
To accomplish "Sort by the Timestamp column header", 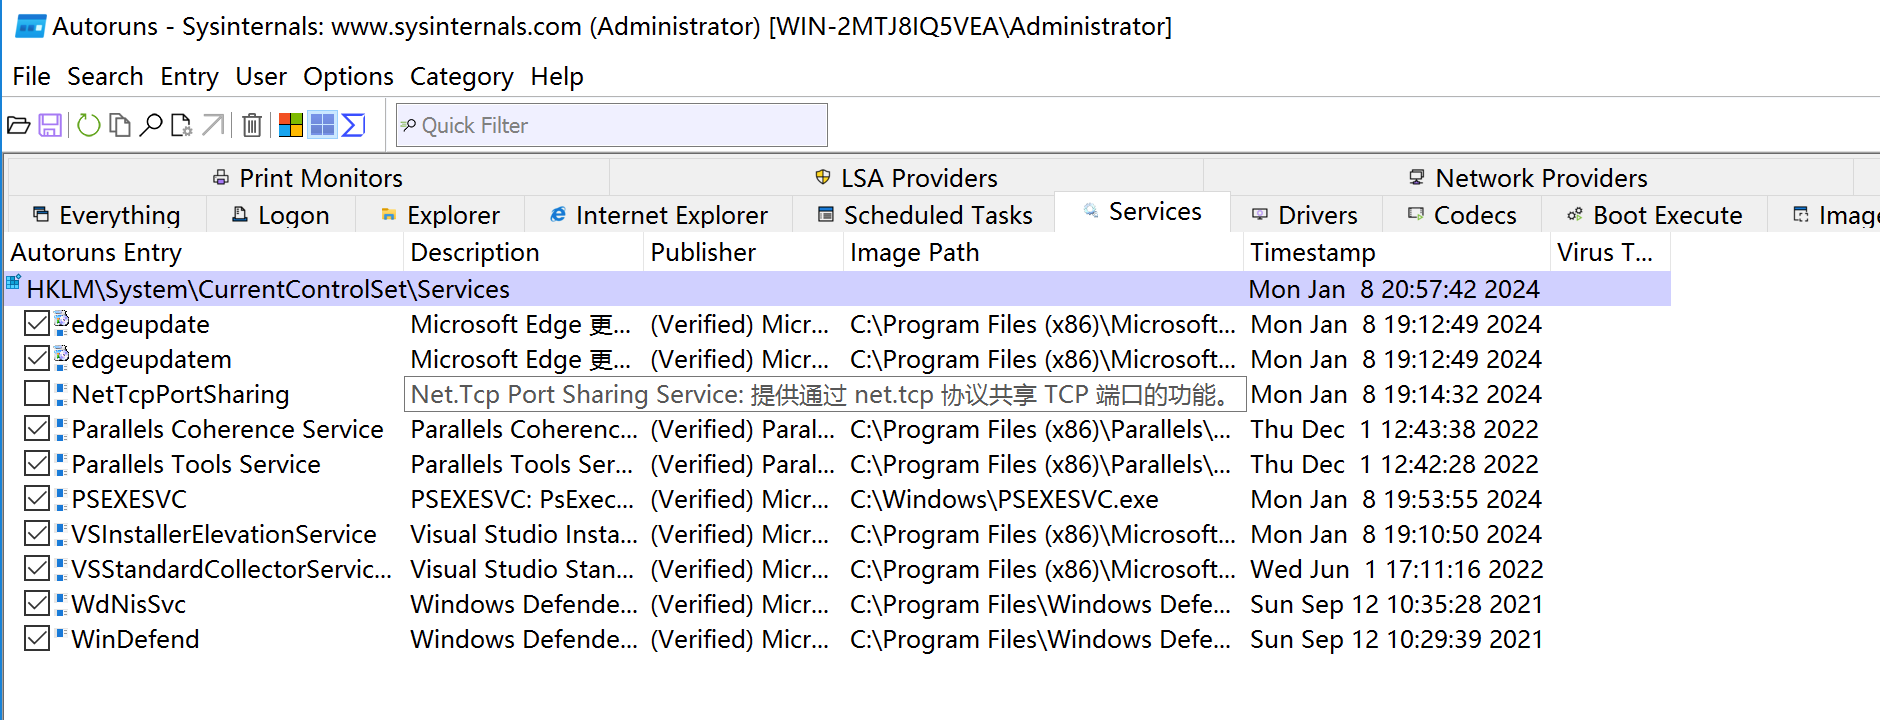I will point(1312,253).
